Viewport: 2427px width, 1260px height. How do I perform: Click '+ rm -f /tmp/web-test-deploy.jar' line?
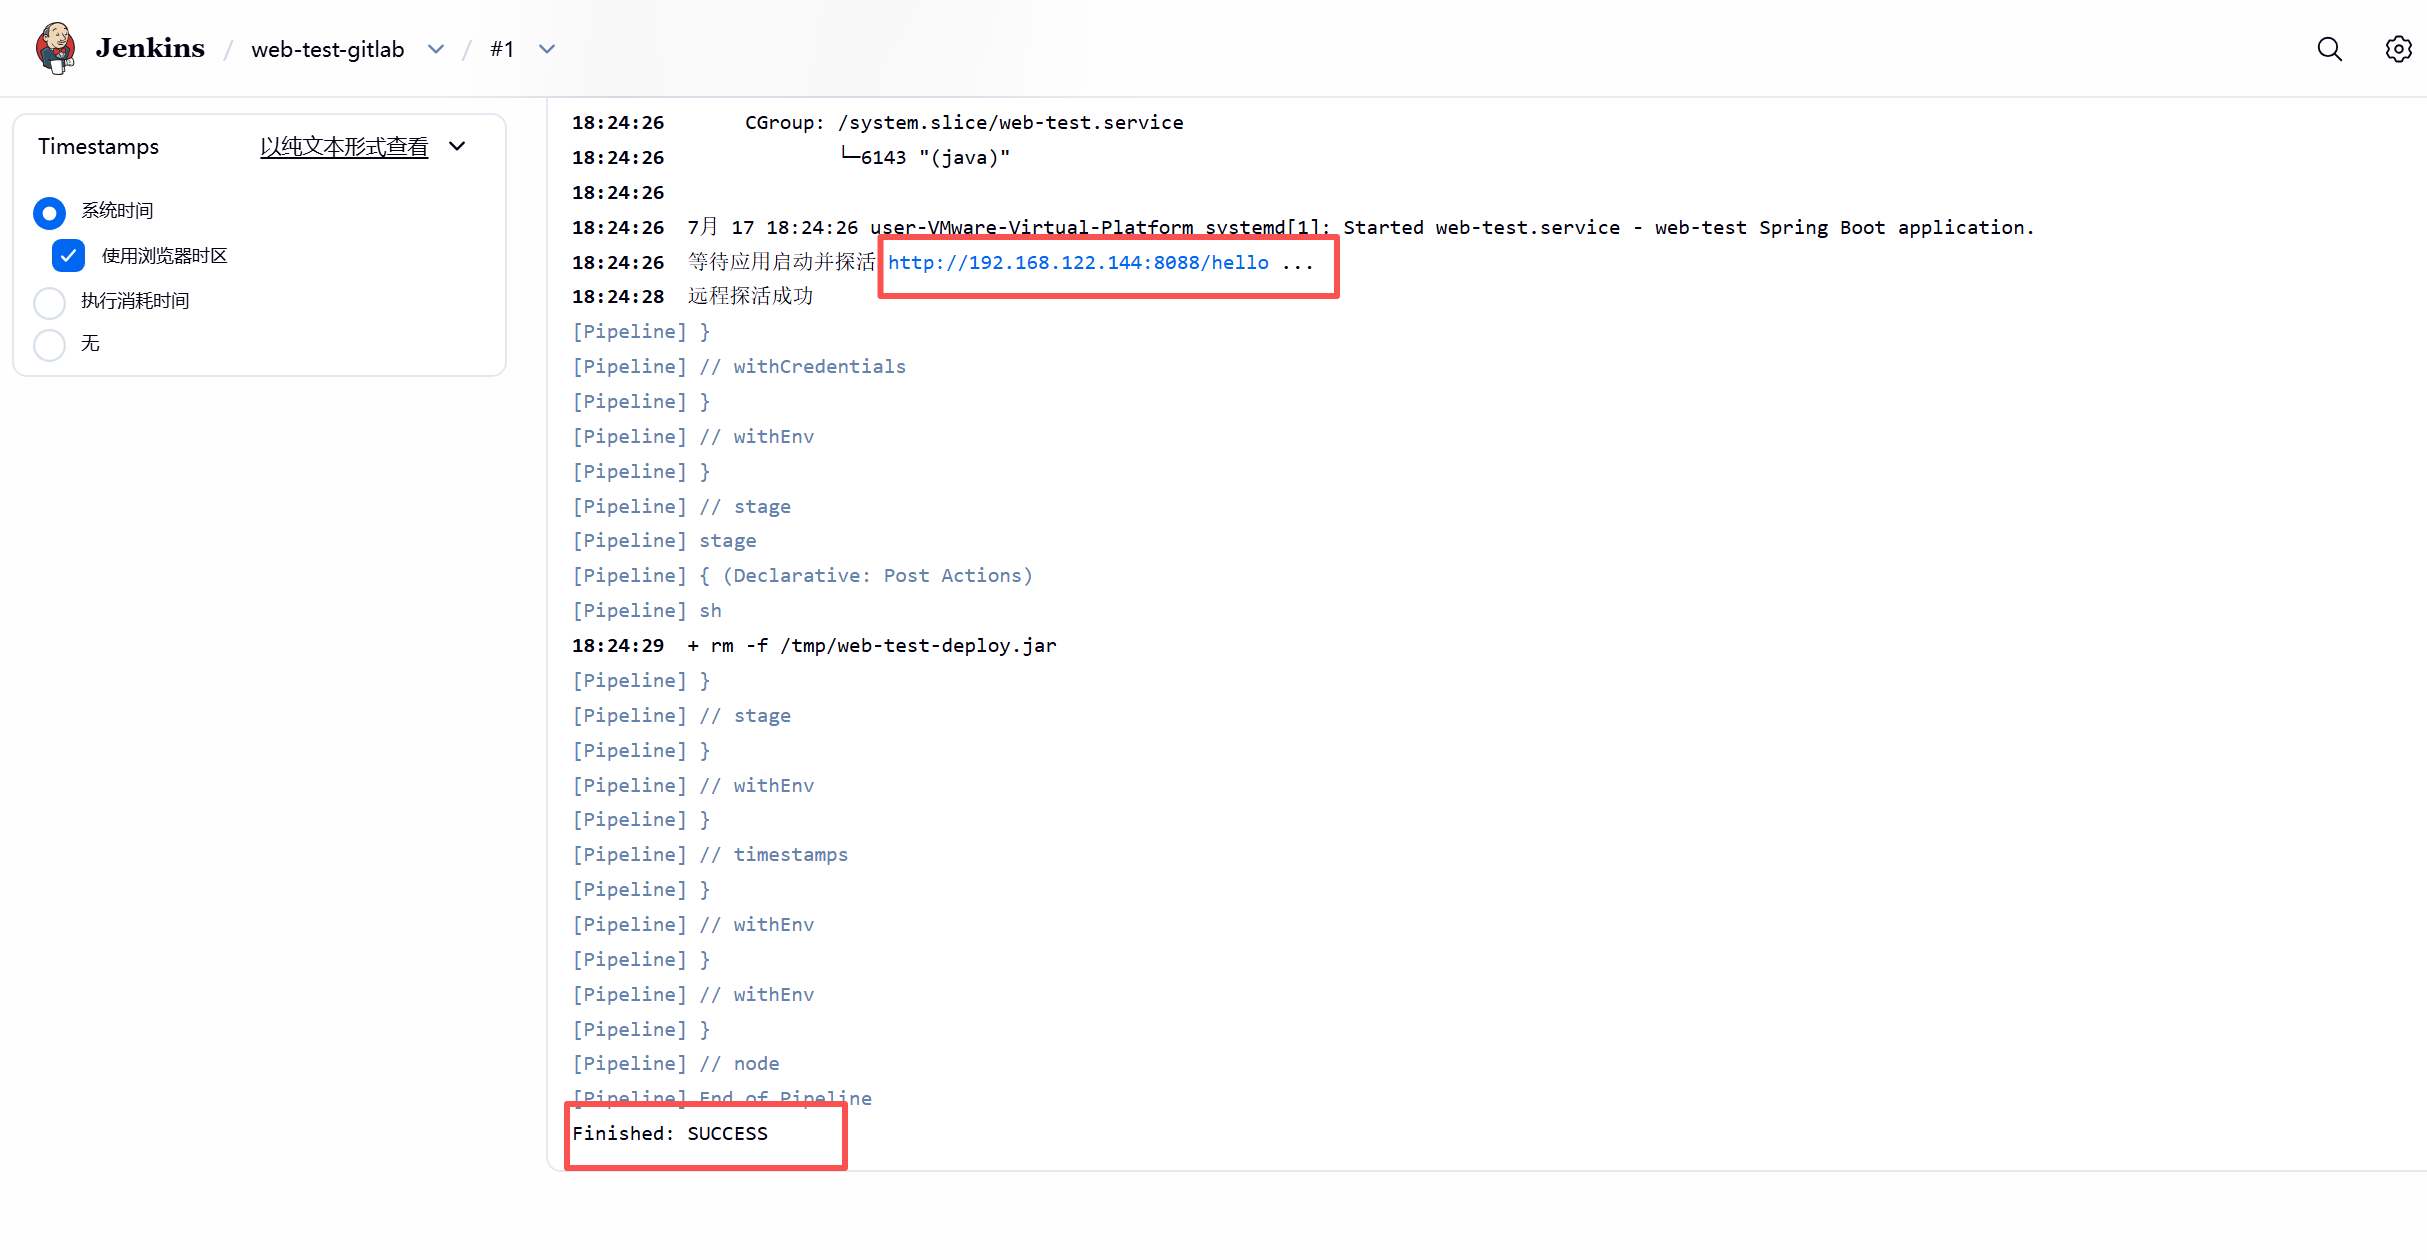[x=872, y=646]
